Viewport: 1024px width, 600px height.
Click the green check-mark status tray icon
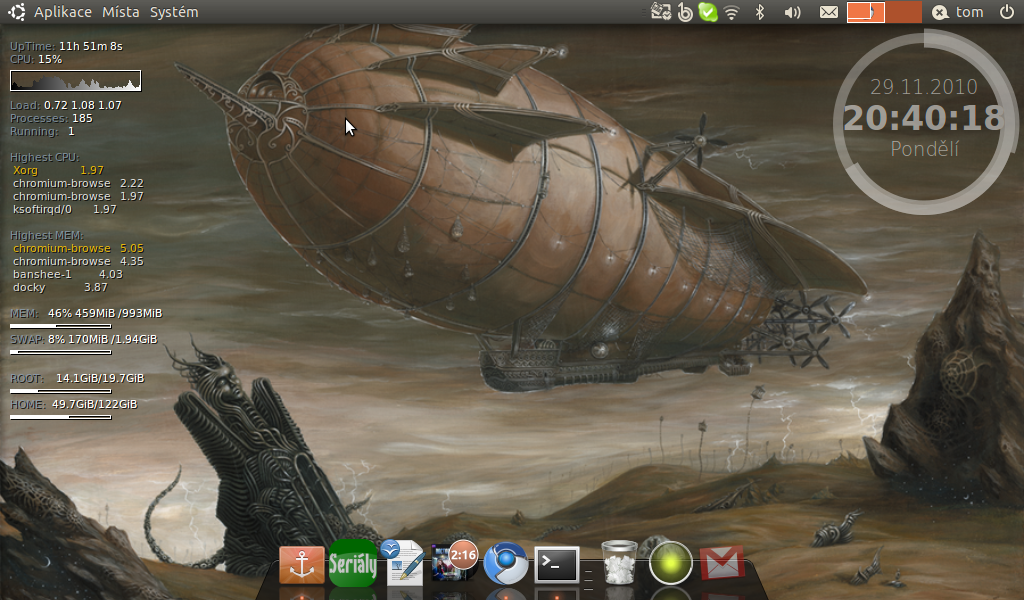(707, 12)
